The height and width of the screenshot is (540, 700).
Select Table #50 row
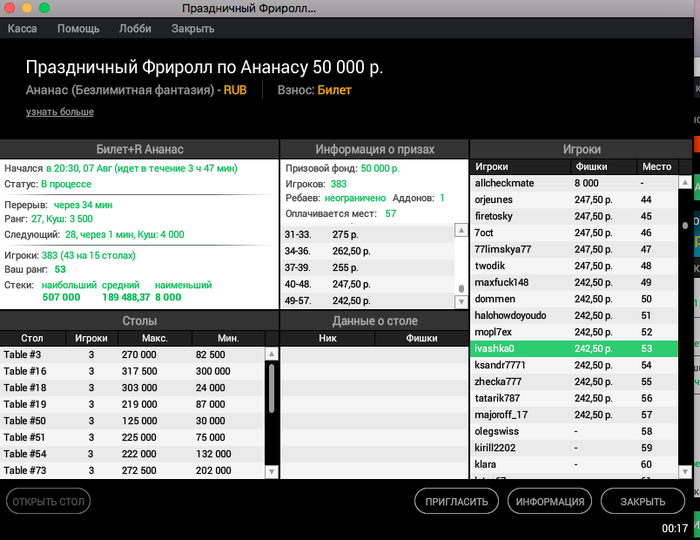pos(133,421)
